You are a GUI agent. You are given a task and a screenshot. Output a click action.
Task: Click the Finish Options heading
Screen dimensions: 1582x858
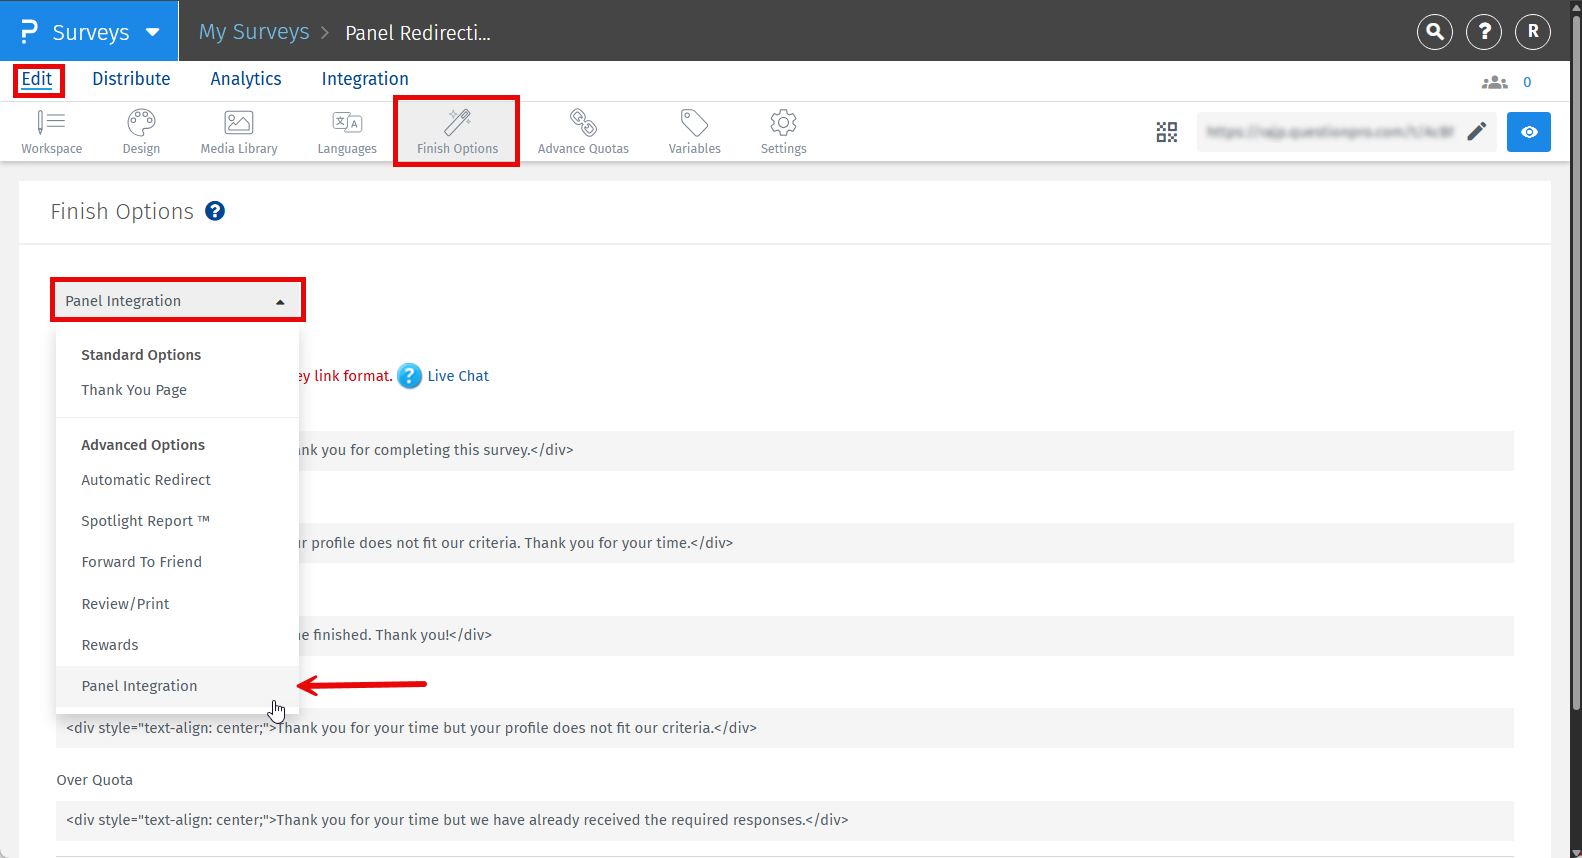122,212
